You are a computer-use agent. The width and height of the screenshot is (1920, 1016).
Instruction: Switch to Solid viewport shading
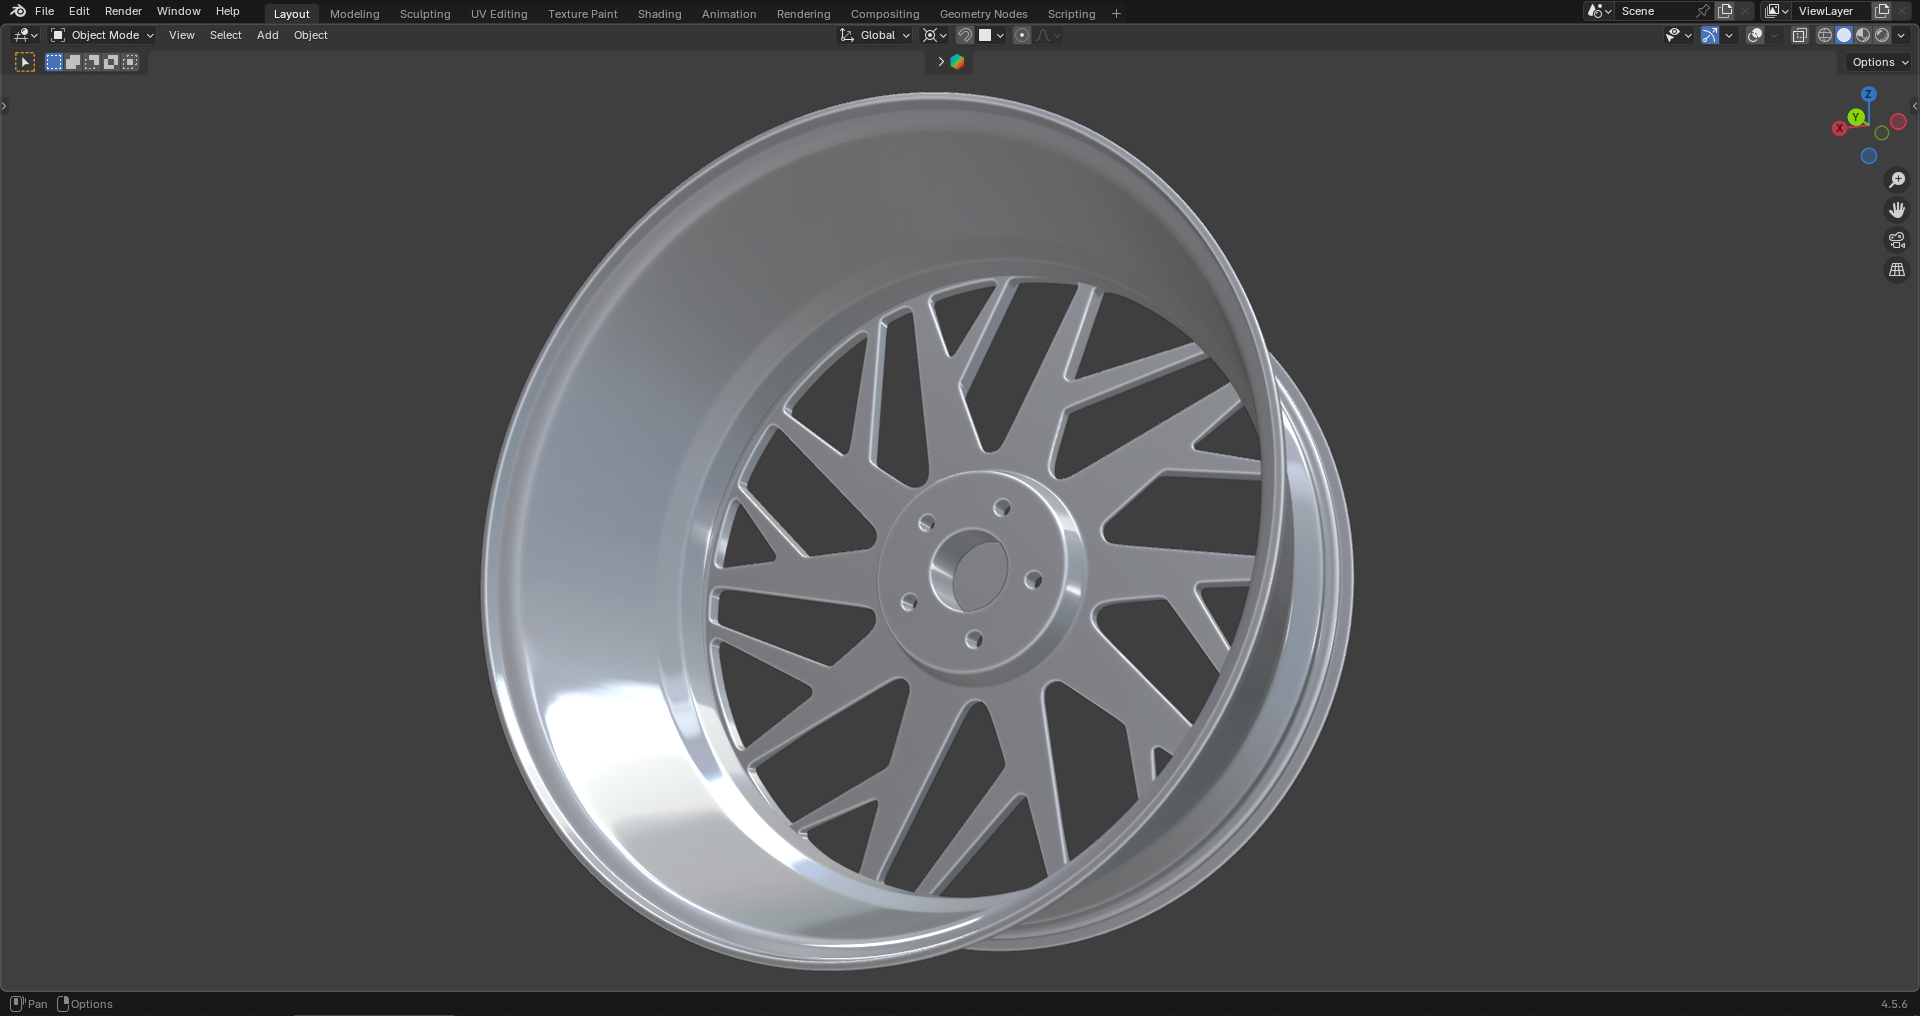pos(1844,35)
